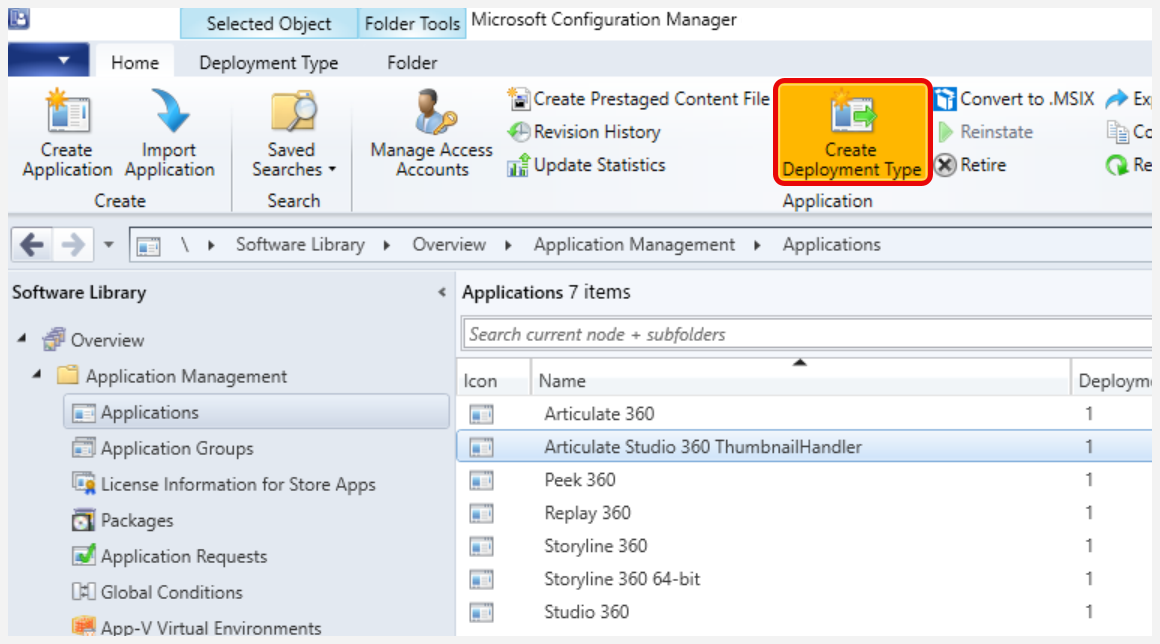Switch to the Deployment Type tab
The image size is (1160, 644).
(x=269, y=63)
